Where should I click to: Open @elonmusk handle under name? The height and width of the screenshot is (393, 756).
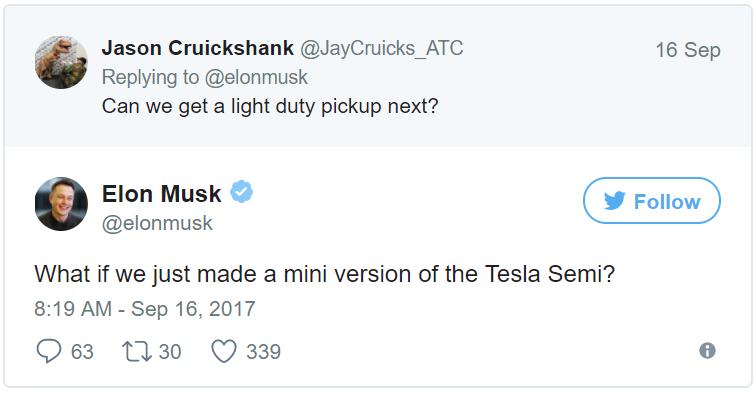(x=157, y=223)
